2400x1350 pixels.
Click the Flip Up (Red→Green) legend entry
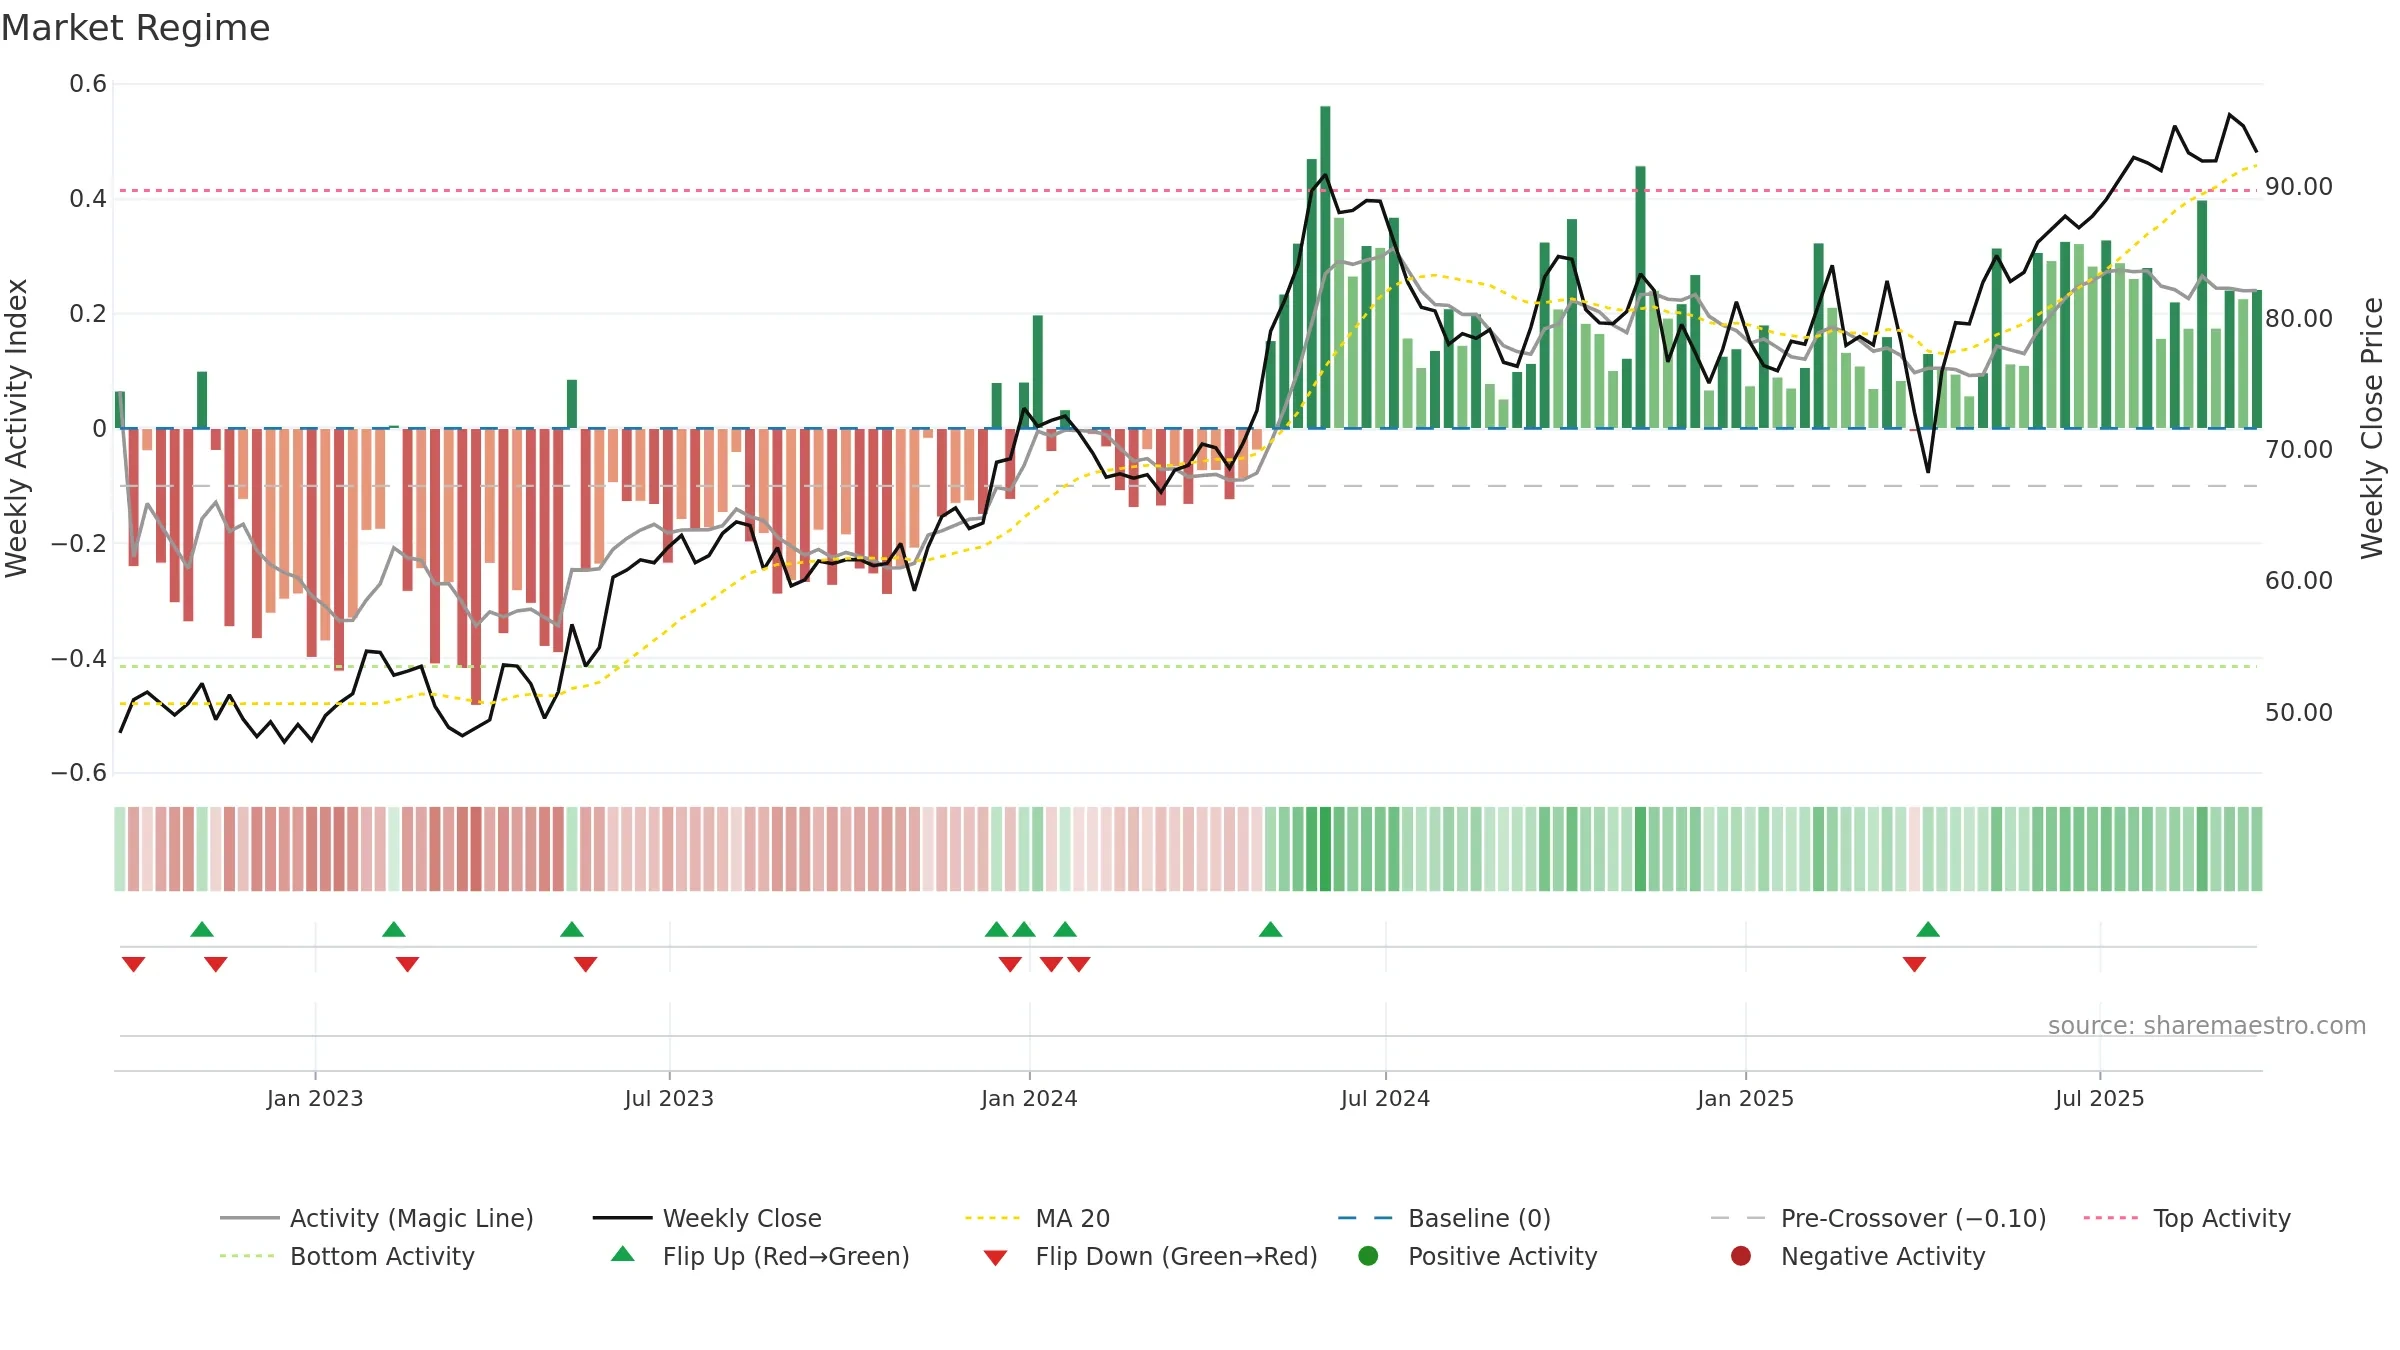(760, 1256)
